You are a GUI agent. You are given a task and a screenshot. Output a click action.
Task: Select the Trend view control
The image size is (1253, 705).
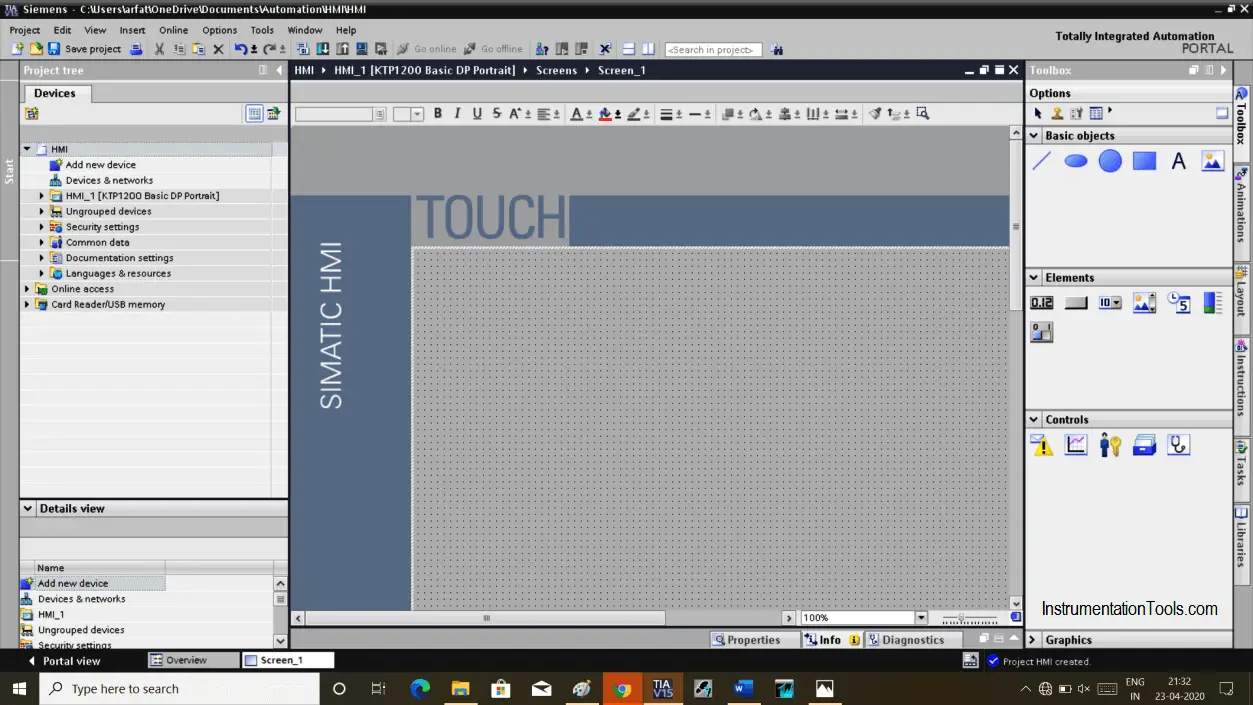(x=1076, y=445)
